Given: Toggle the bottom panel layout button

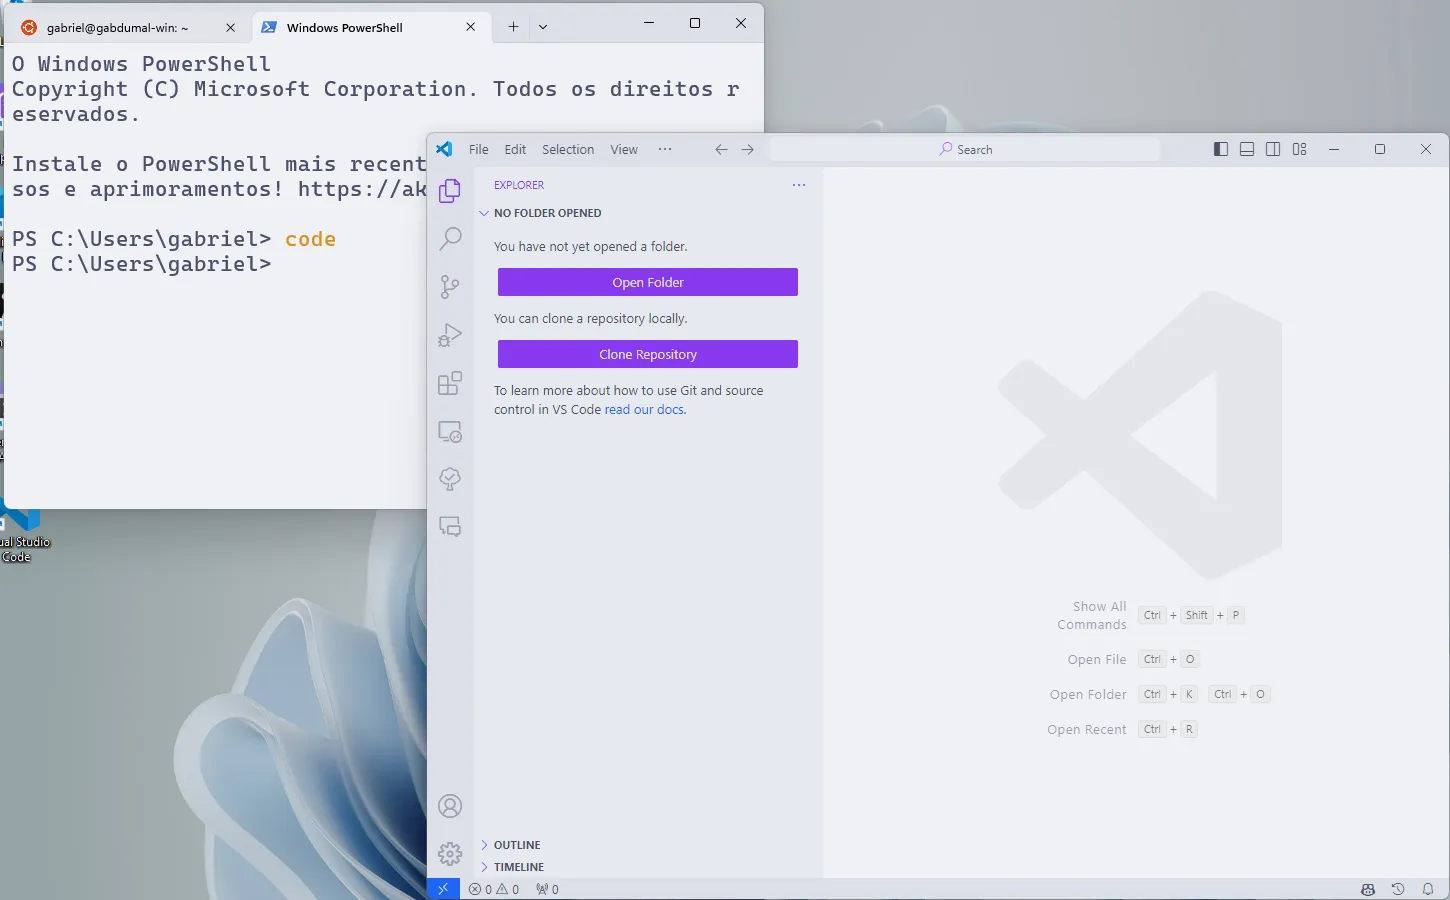Looking at the screenshot, I should pos(1247,149).
